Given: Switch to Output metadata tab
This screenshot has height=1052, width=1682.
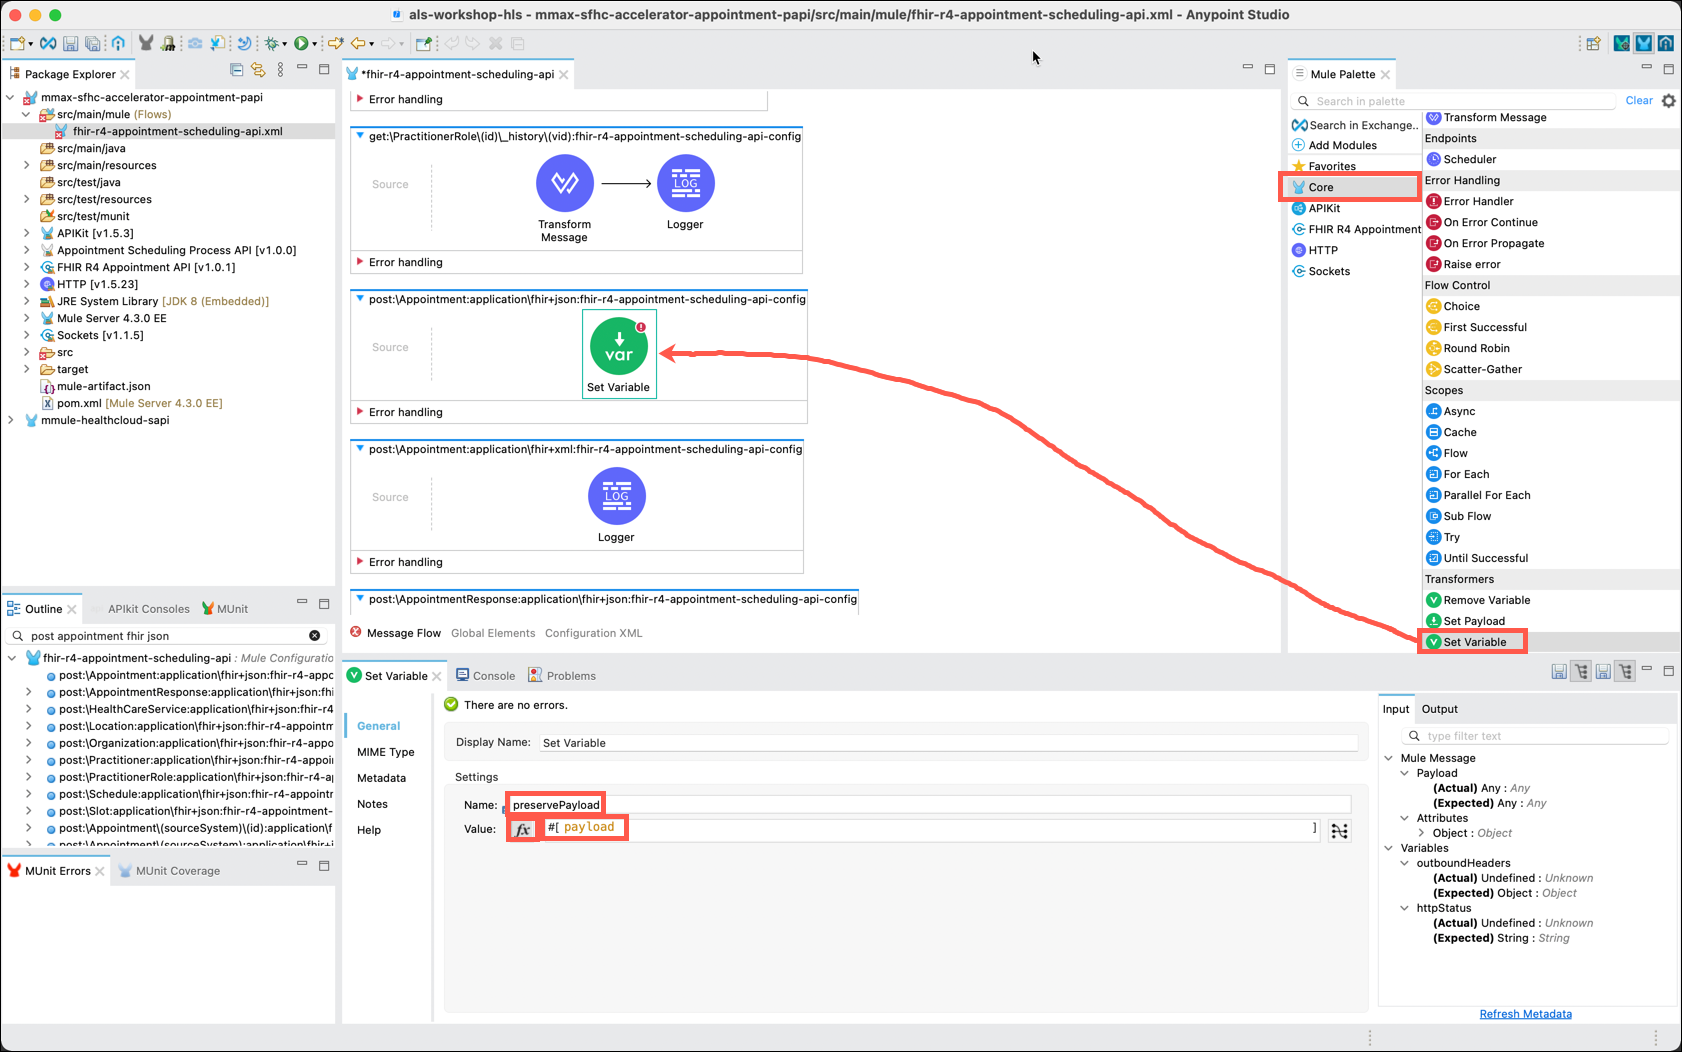Looking at the screenshot, I should pos(1440,709).
